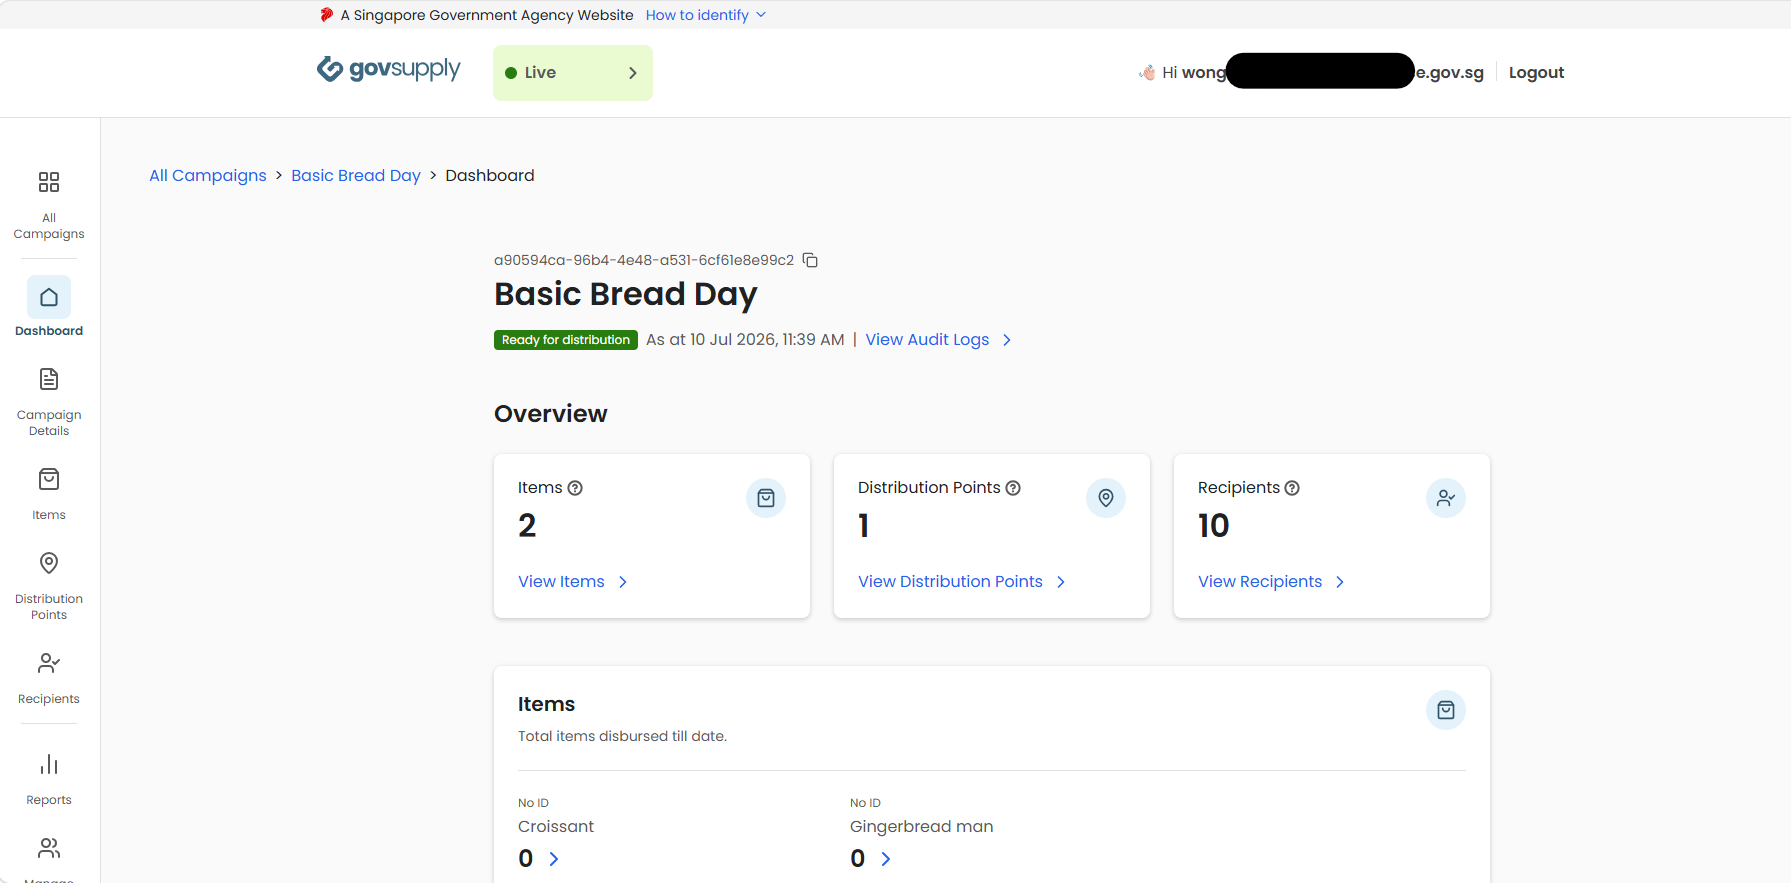Open View Recipients link
Image resolution: width=1791 pixels, height=883 pixels.
[1272, 582]
